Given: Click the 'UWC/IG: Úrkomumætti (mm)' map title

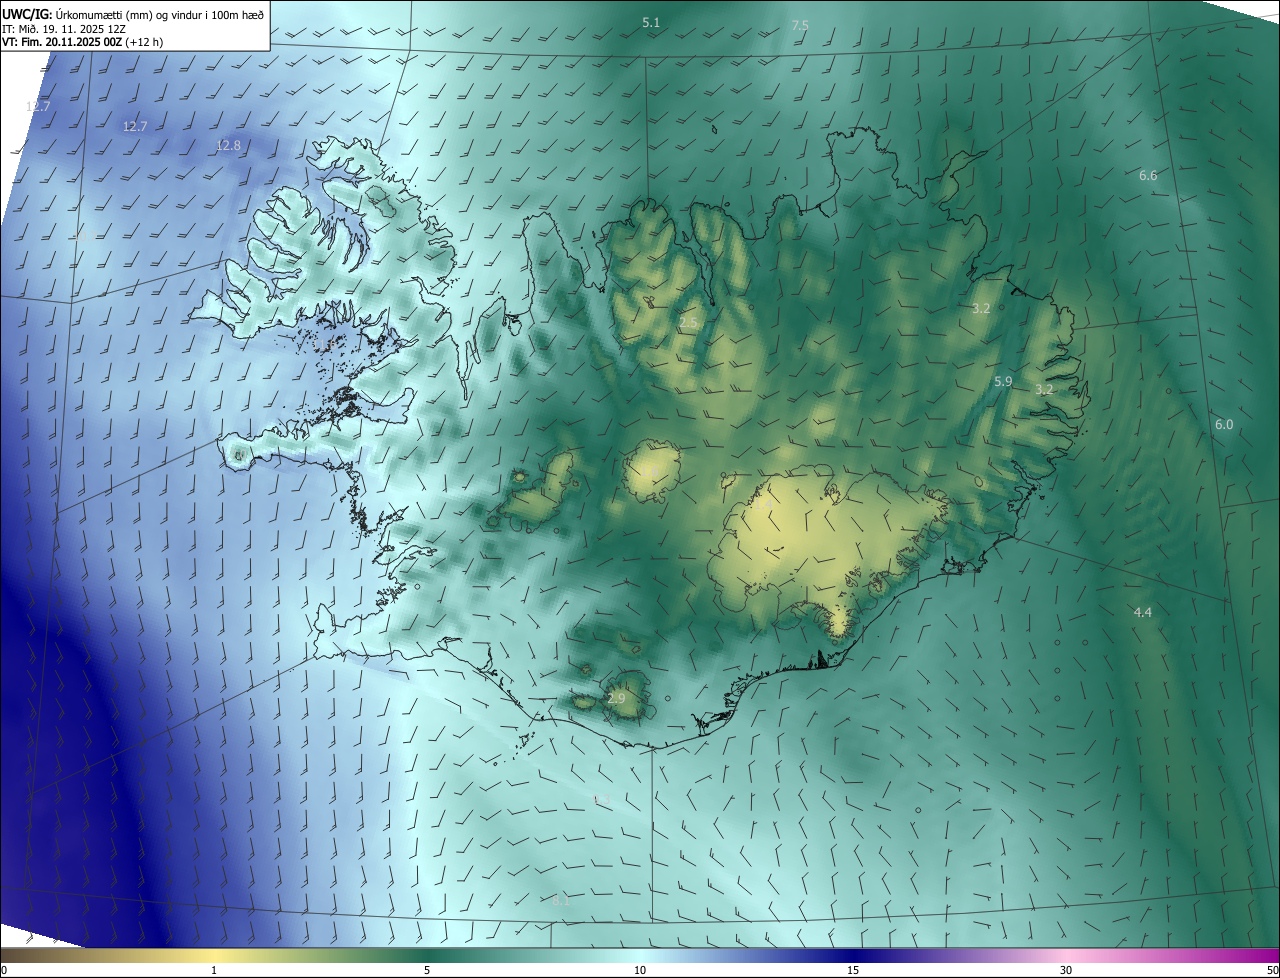Looking at the screenshot, I should pos(133,13).
